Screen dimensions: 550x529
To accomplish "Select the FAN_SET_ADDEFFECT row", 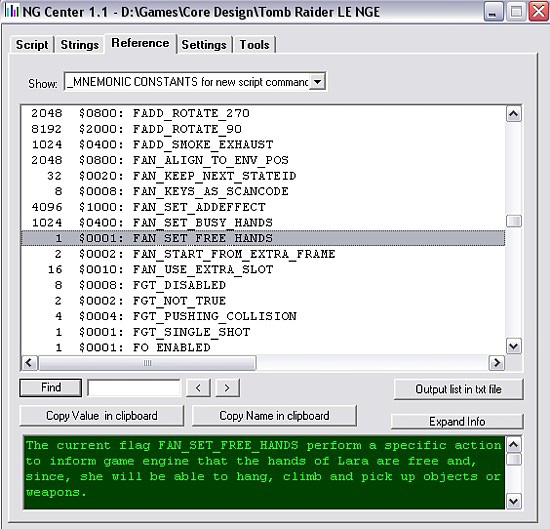I will 263,207.
